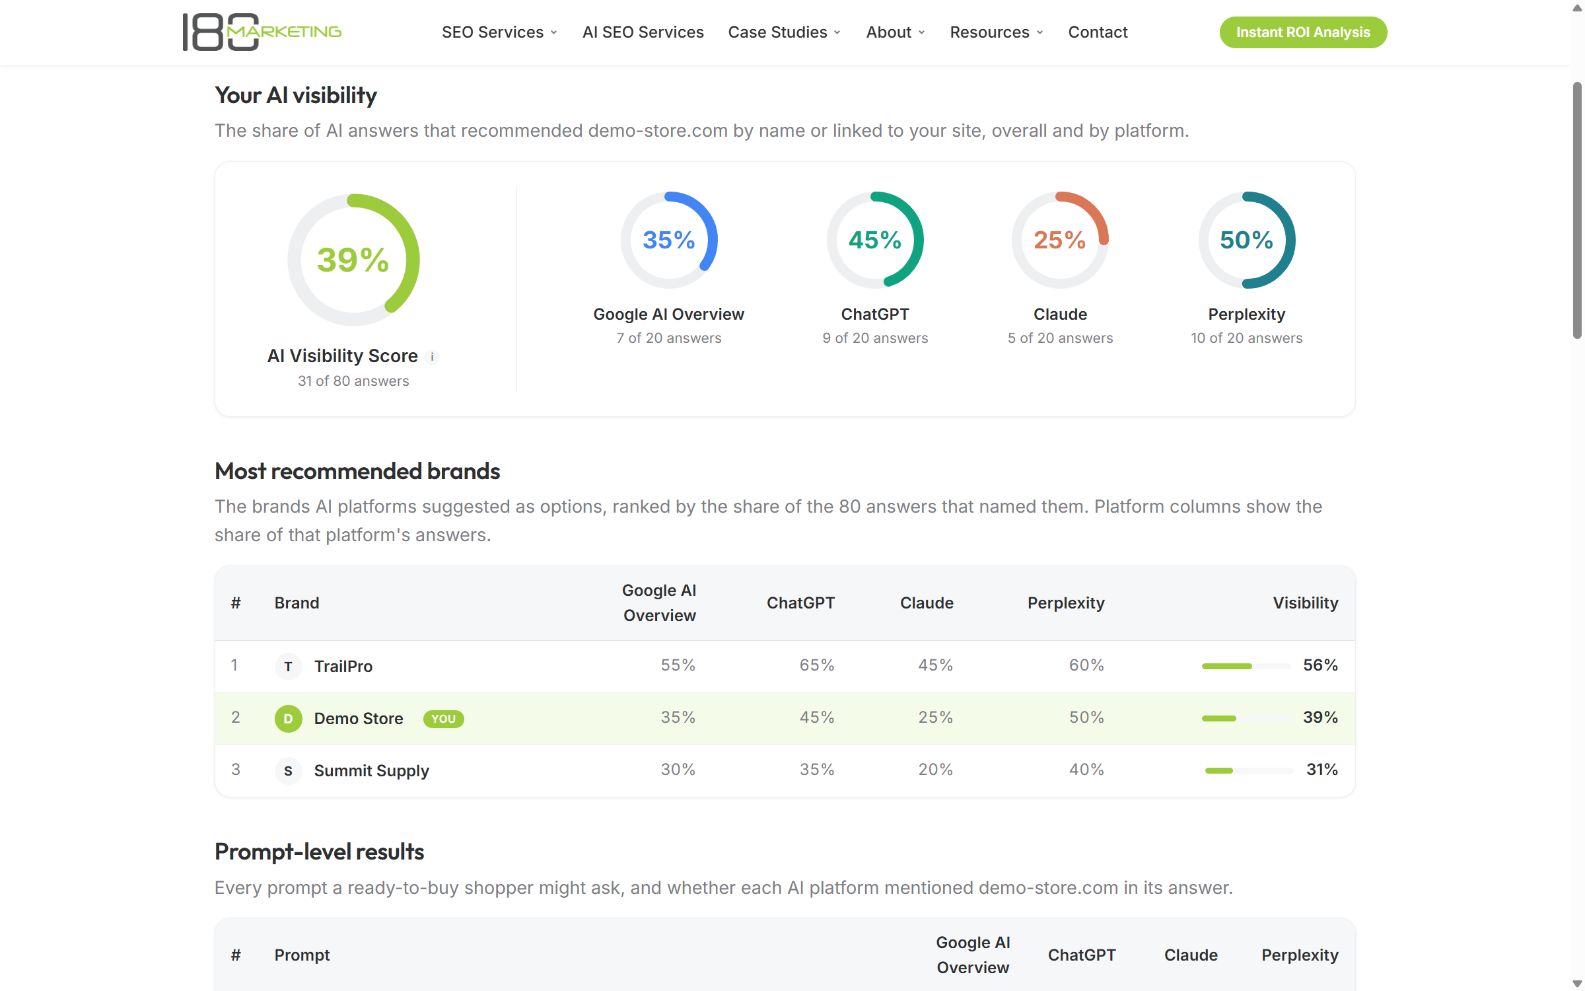Click TrailPro's 56% visibility progress bar
Screen dimensions: 1585x991
(x=1246, y=666)
